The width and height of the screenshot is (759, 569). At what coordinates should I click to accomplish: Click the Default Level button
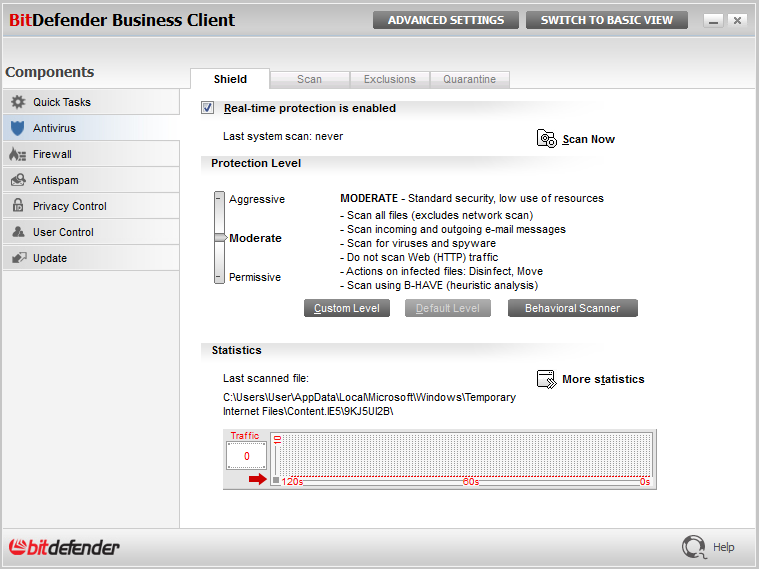(x=448, y=308)
